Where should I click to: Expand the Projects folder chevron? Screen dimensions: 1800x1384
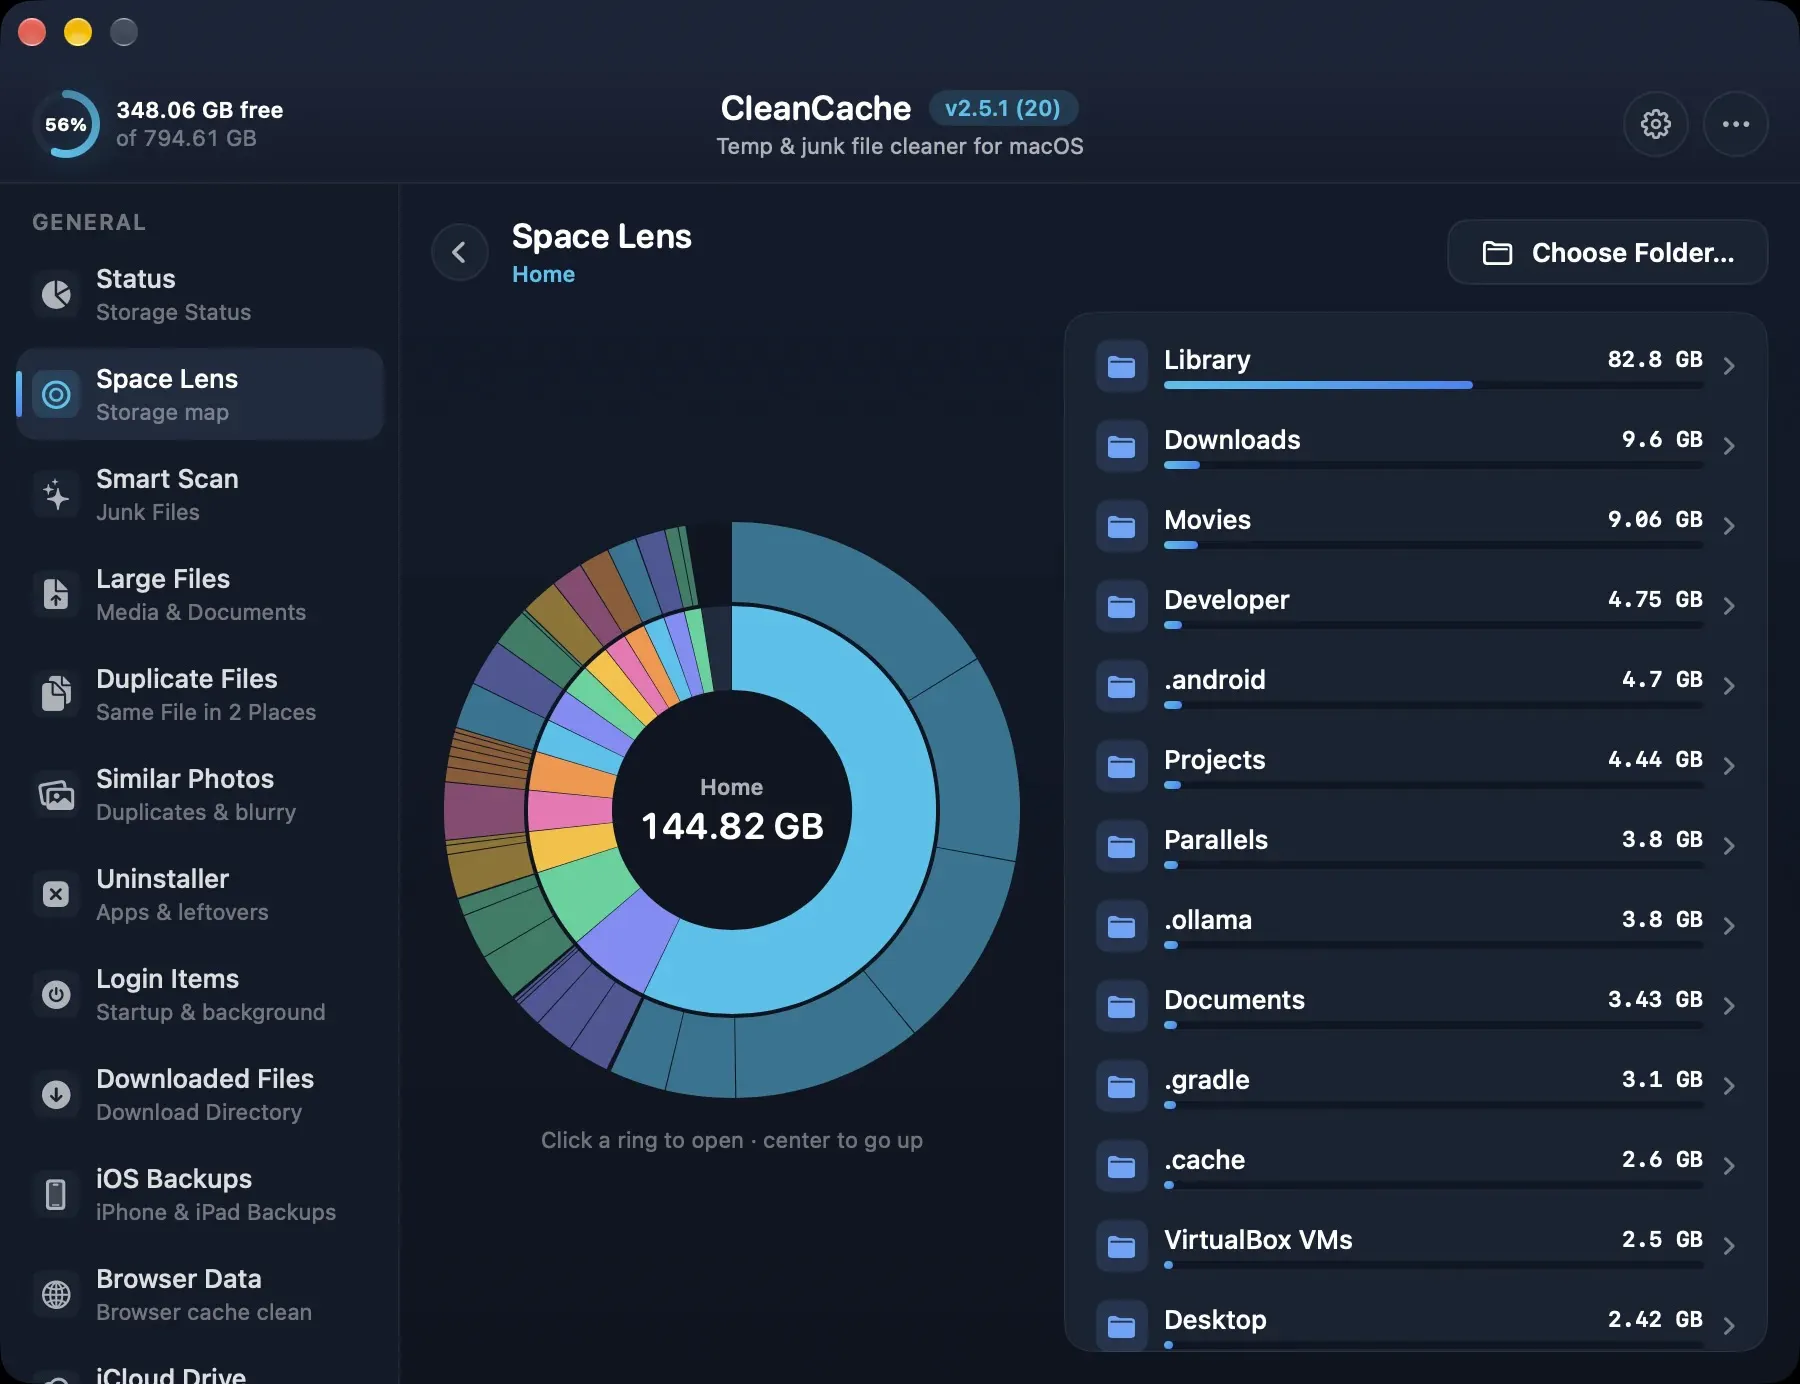pyautogui.click(x=1729, y=766)
